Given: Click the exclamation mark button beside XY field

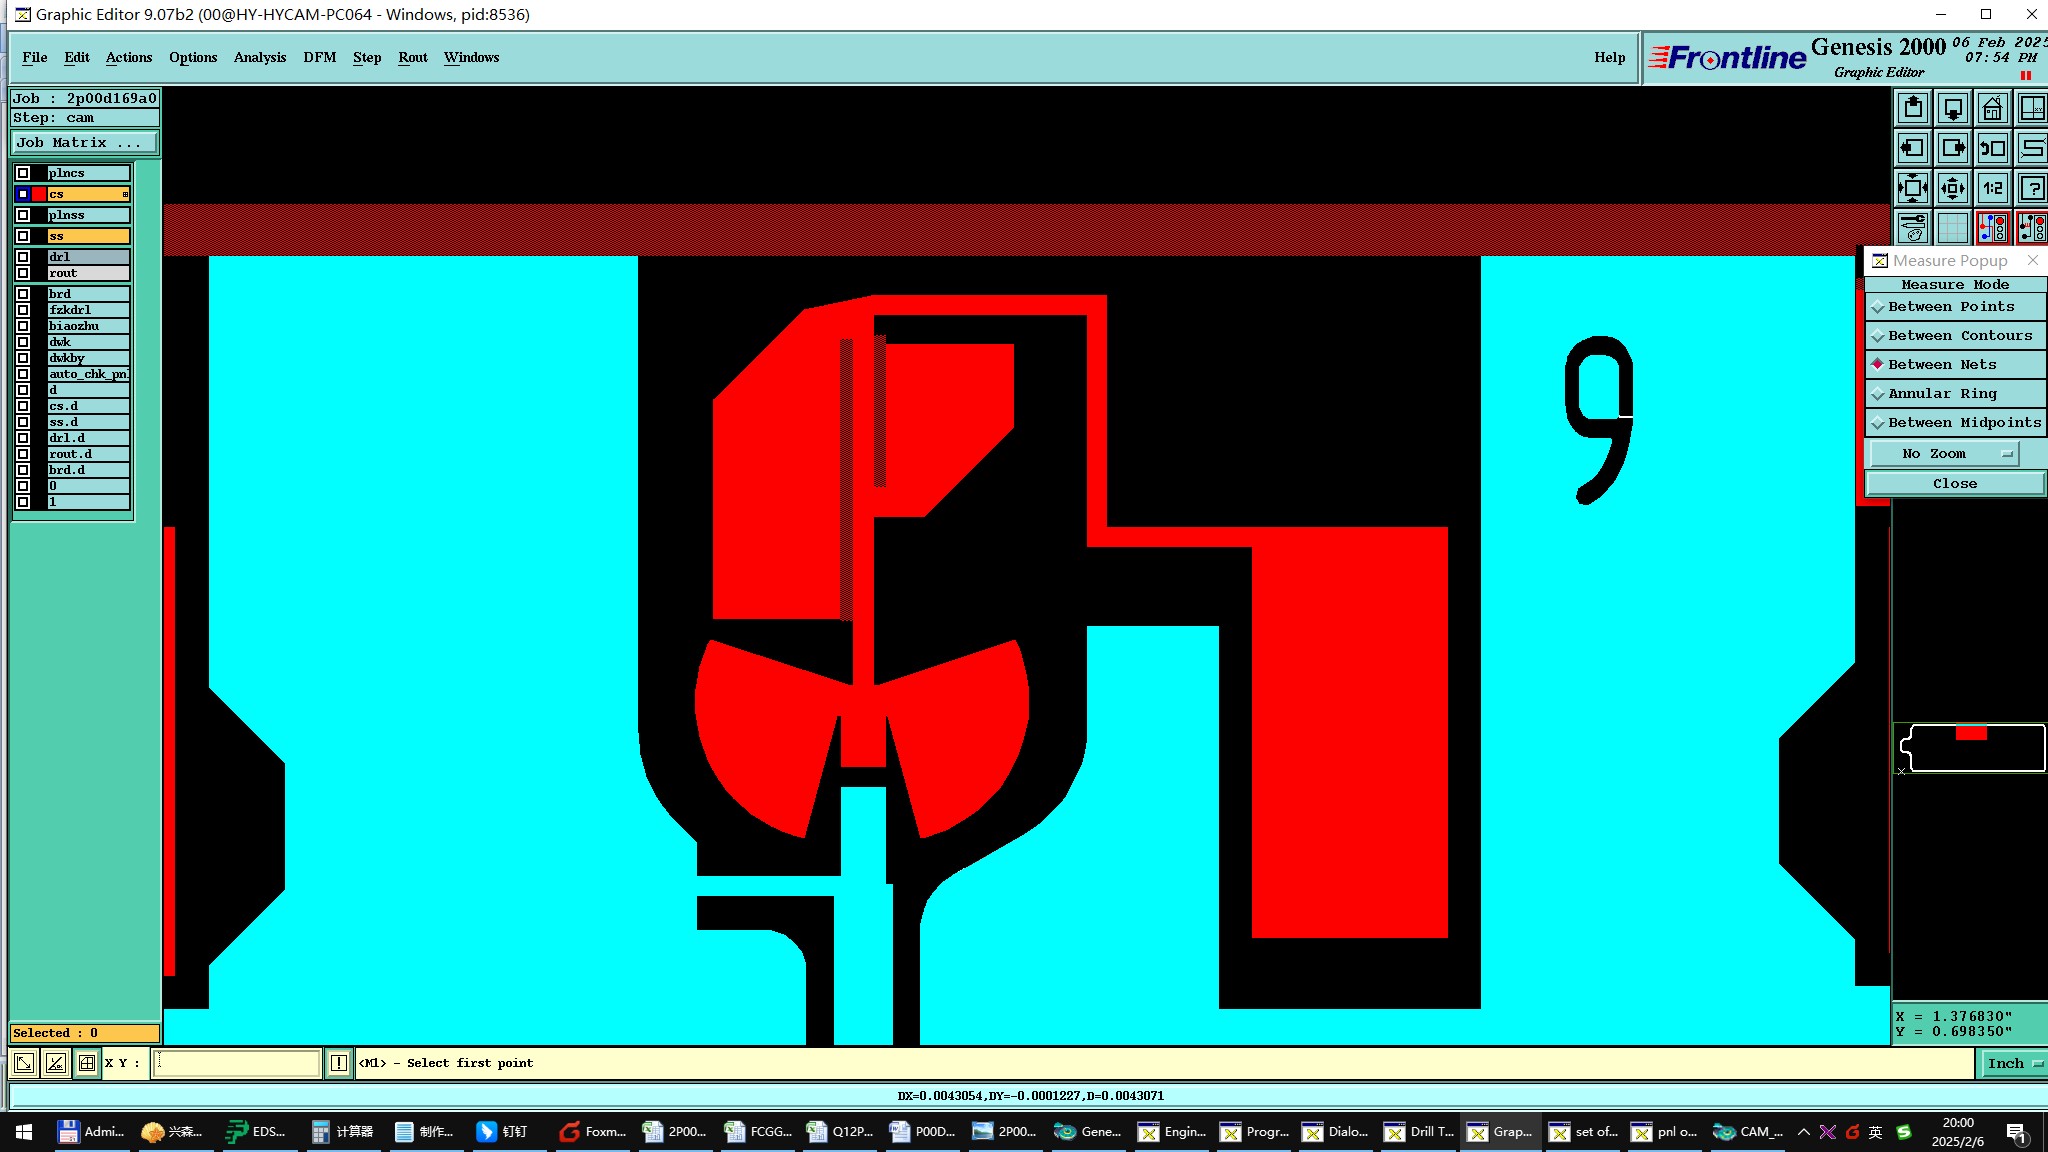Looking at the screenshot, I should coord(339,1063).
